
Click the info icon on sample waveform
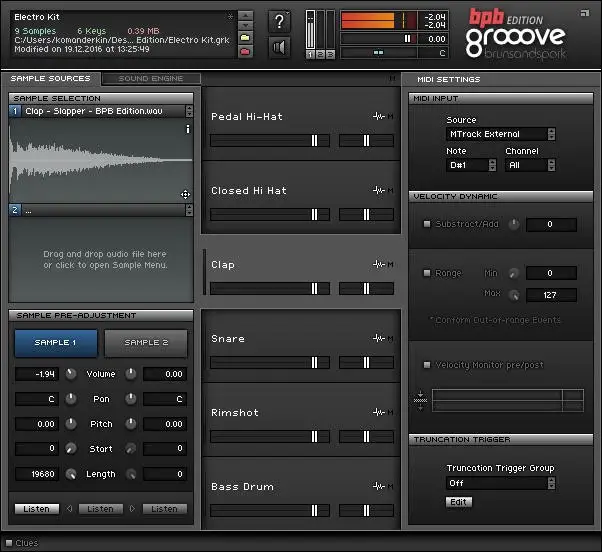(187, 129)
